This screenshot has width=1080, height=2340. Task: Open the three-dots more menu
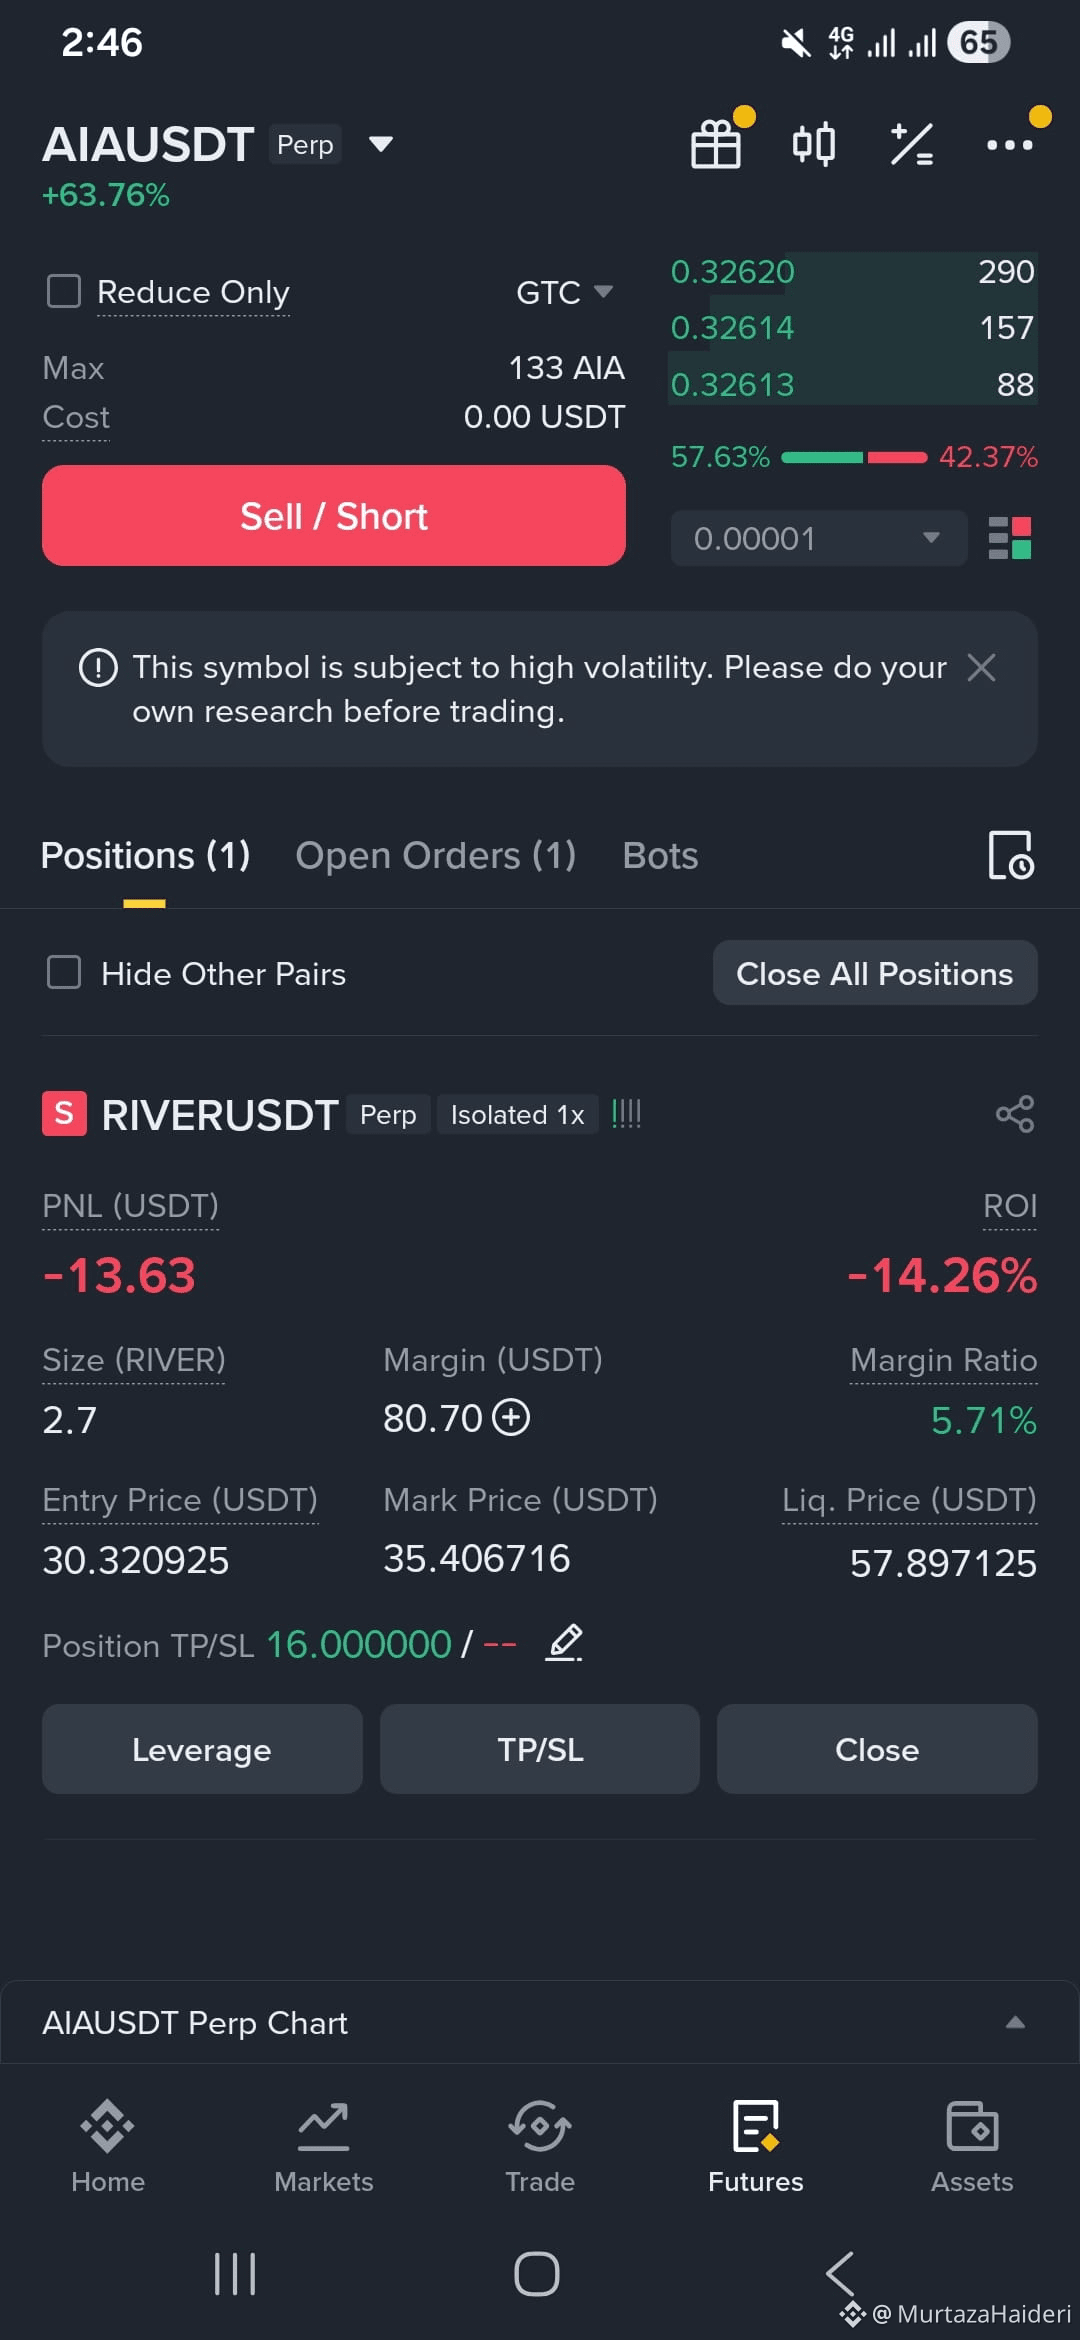click(x=1009, y=144)
